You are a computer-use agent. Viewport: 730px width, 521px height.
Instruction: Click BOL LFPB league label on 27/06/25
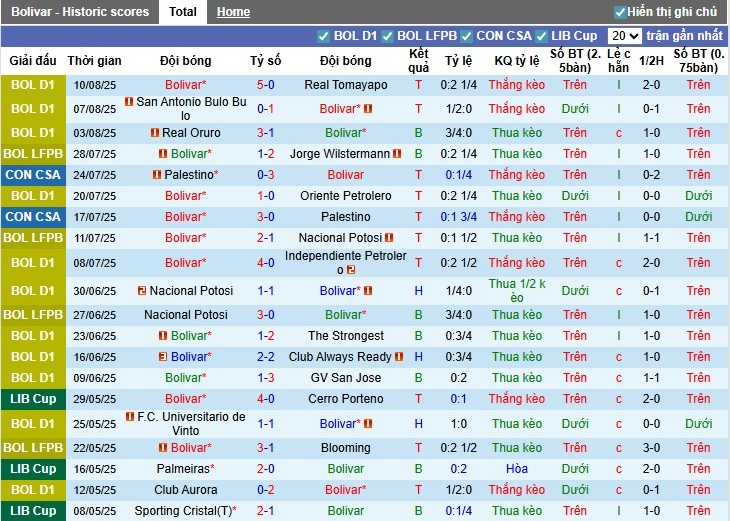(33, 315)
